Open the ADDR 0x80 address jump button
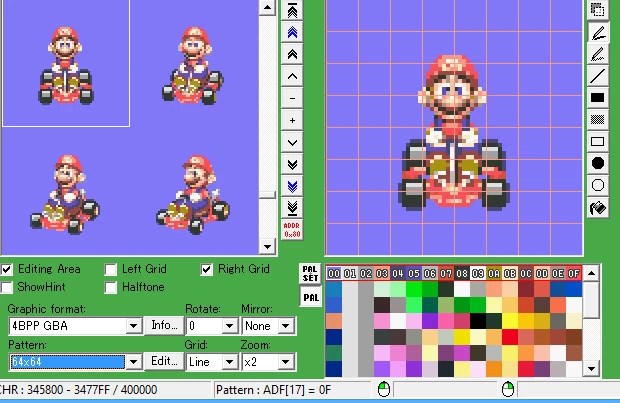 292,230
